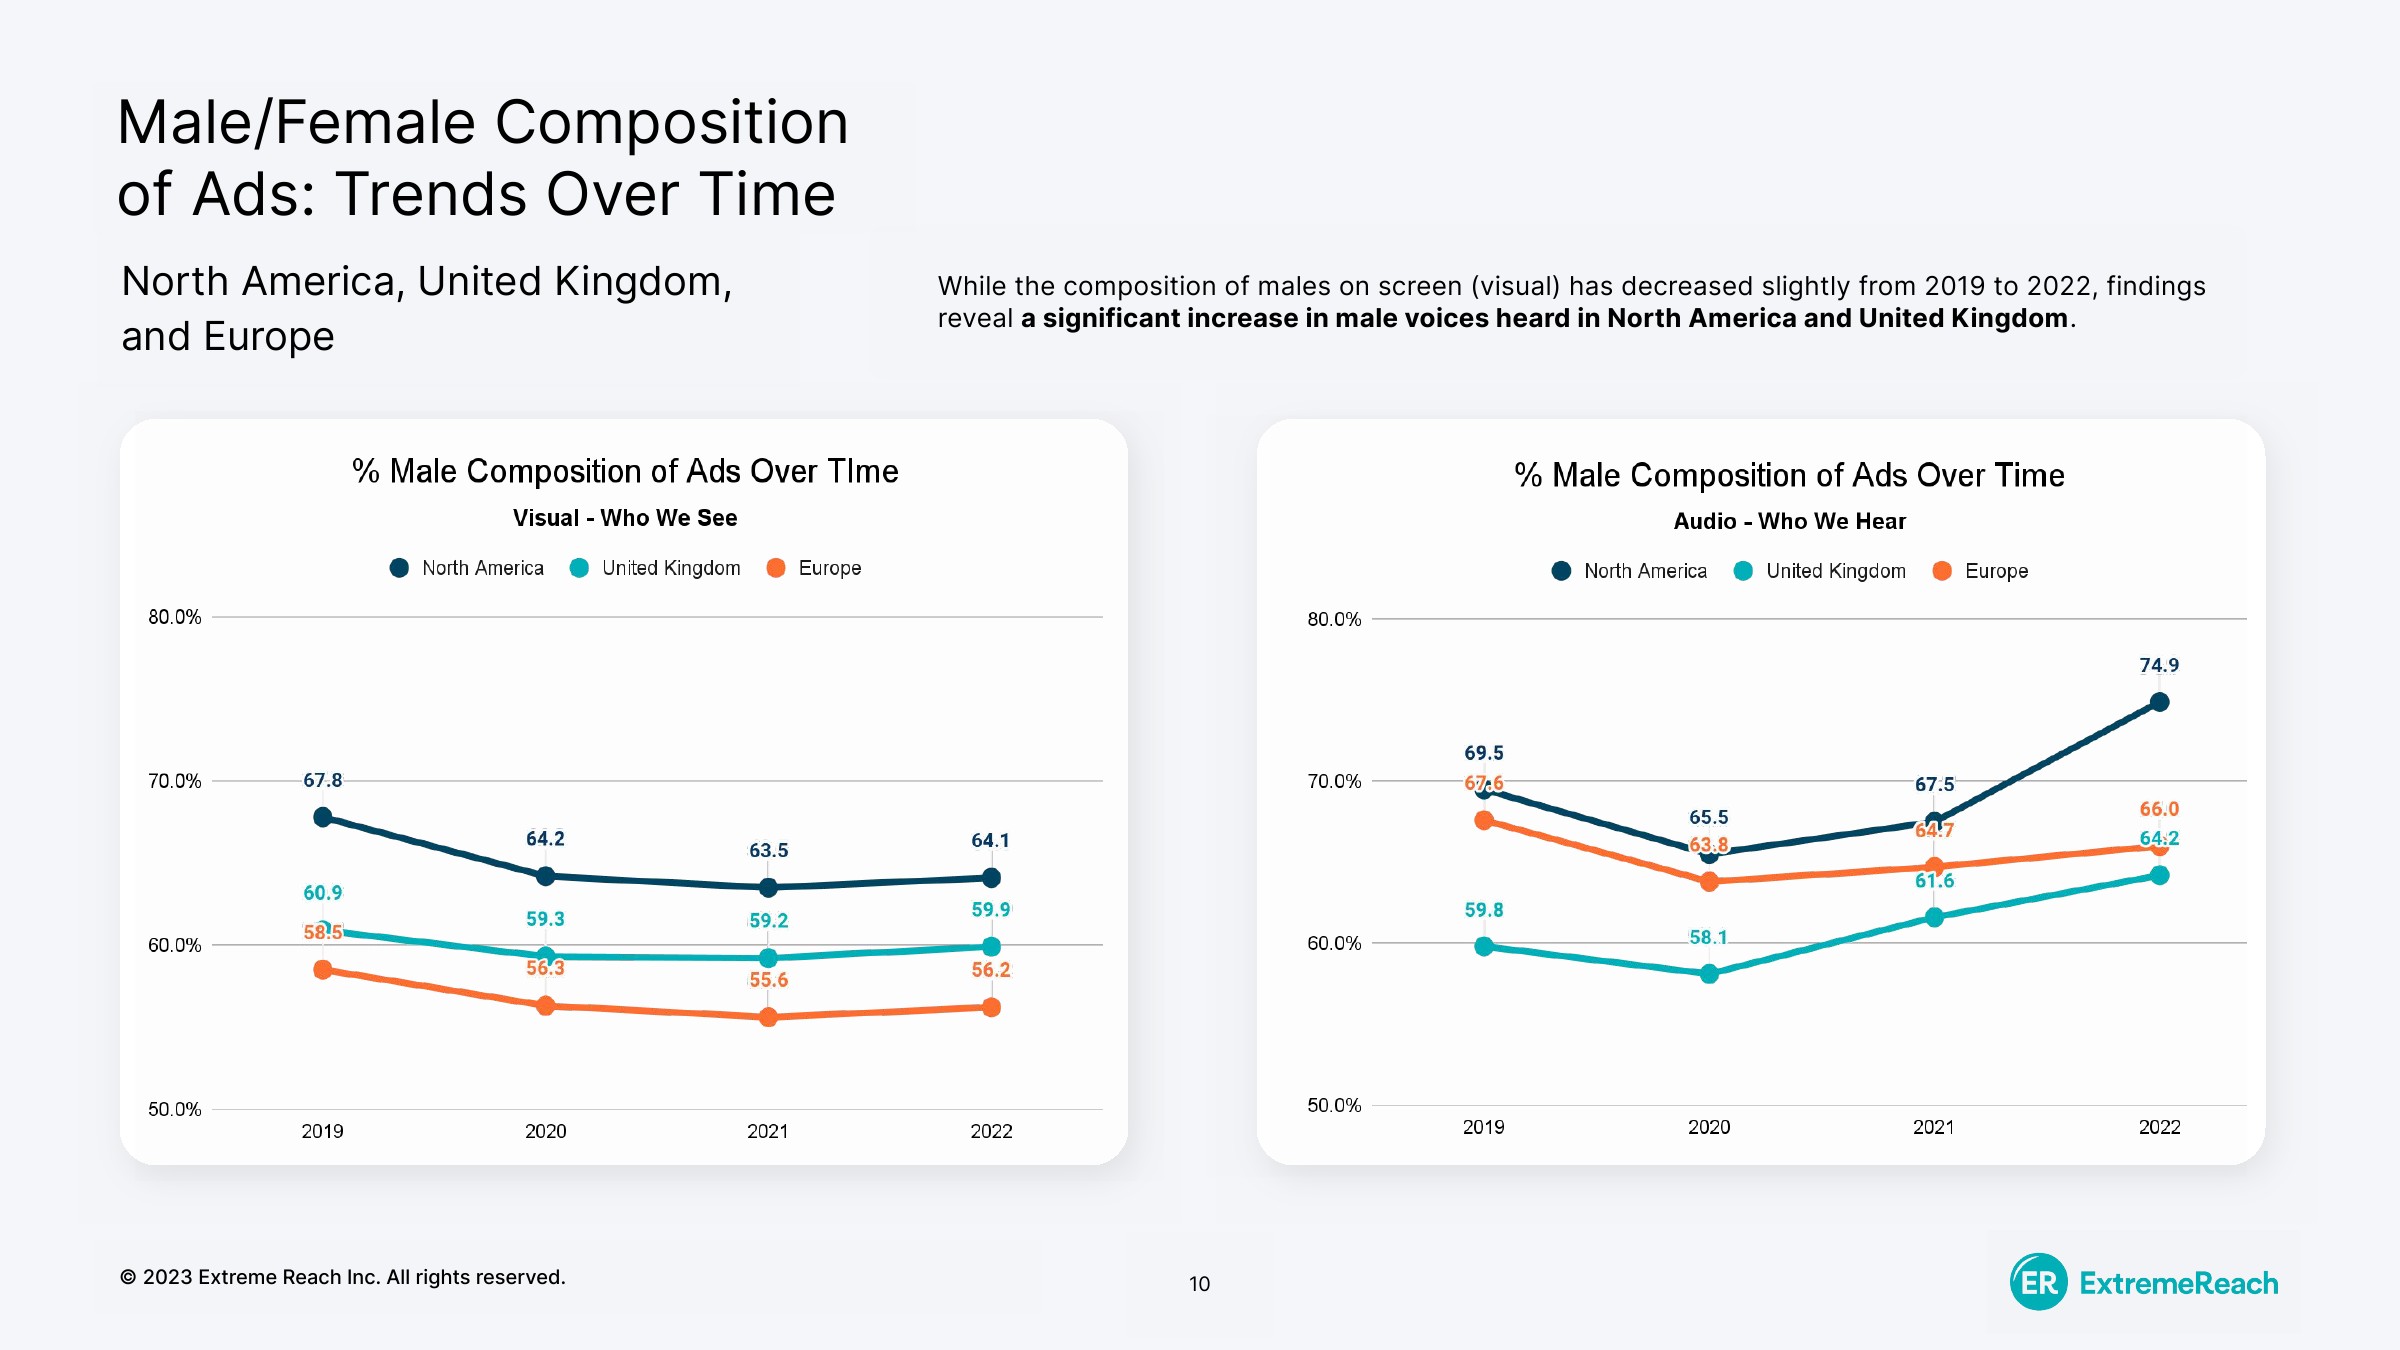Viewport: 2400px width, 1350px height.
Task: Click the 80.0% axis label on Audio chart
Action: click(x=1334, y=619)
